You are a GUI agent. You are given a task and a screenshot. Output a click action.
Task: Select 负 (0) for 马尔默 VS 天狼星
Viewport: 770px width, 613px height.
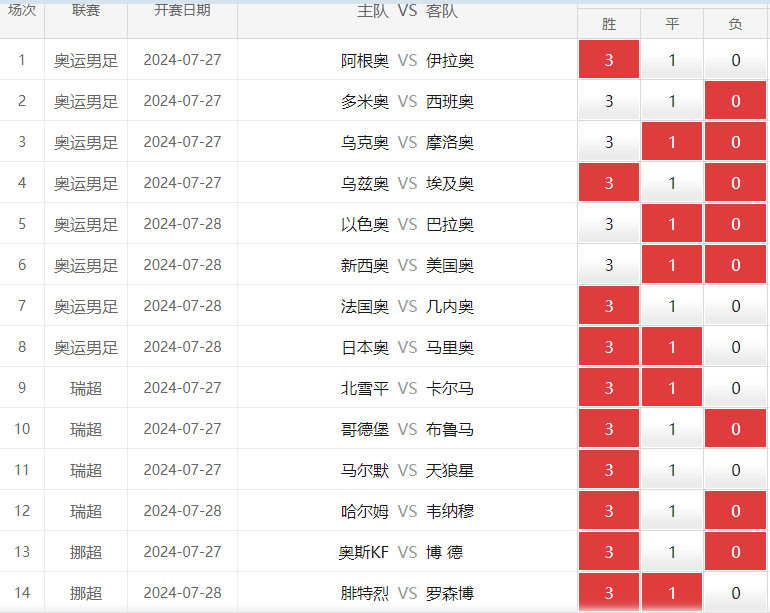click(x=735, y=470)
